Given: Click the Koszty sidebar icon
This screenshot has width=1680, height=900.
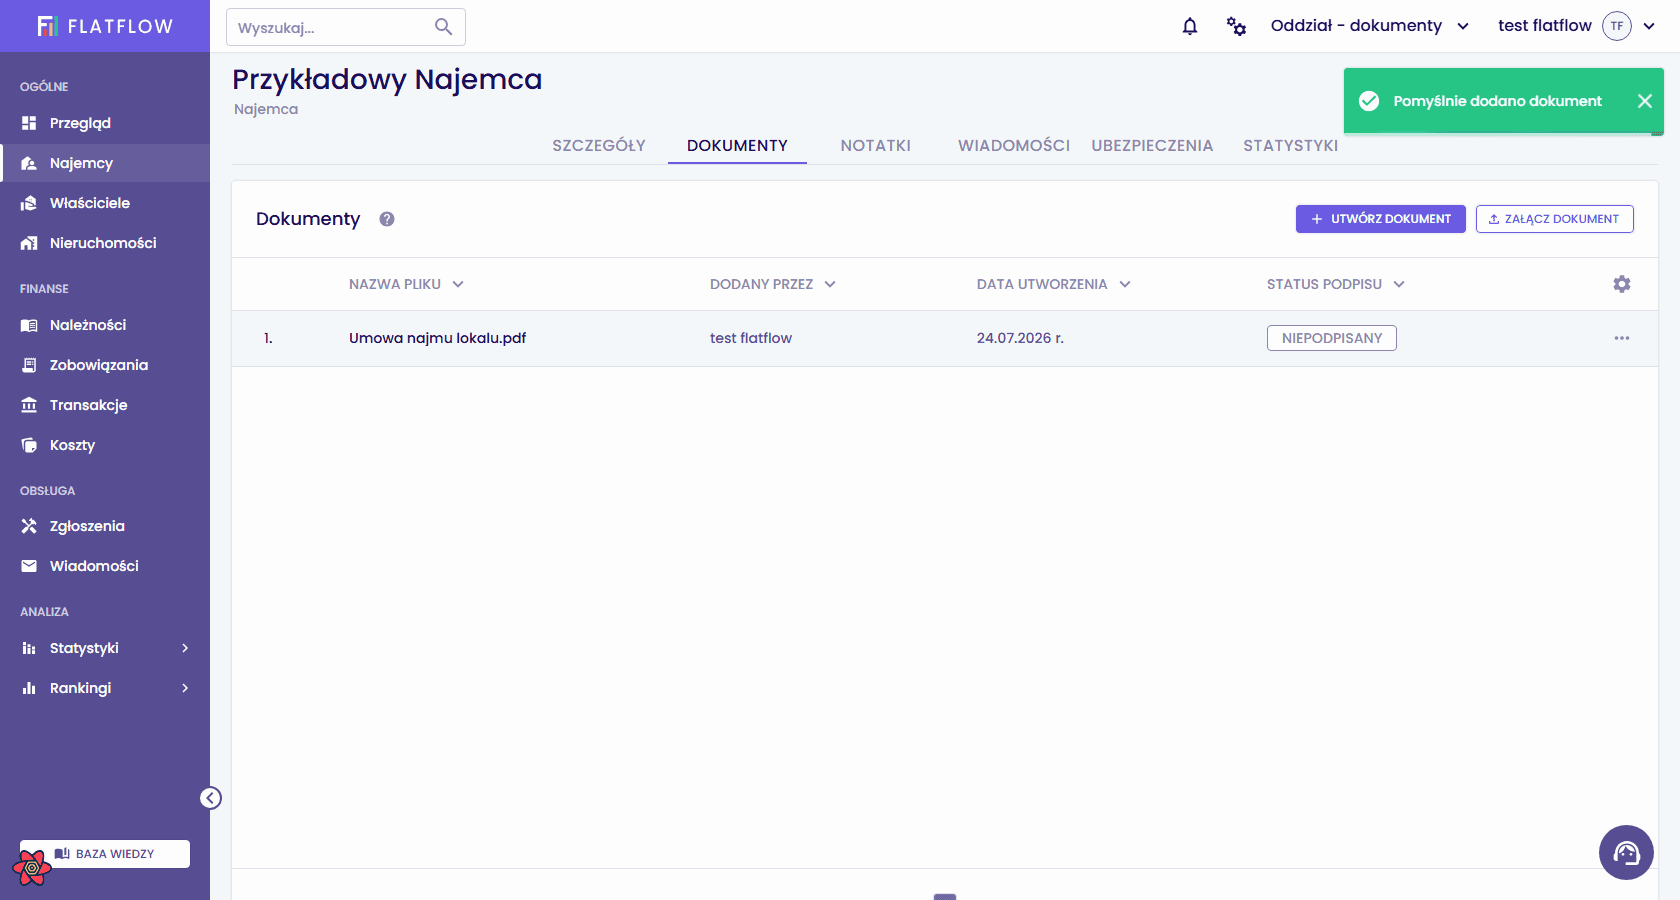Looking at the screenshot, I should tap(29, 445).
